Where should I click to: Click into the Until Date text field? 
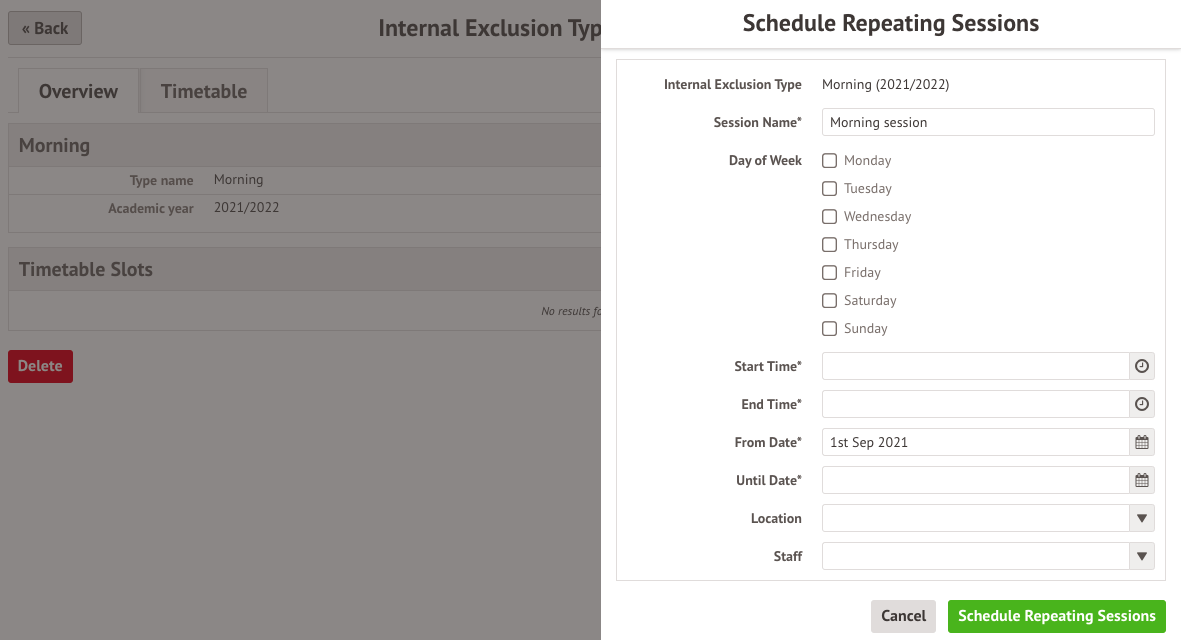(x=976, y=480)
